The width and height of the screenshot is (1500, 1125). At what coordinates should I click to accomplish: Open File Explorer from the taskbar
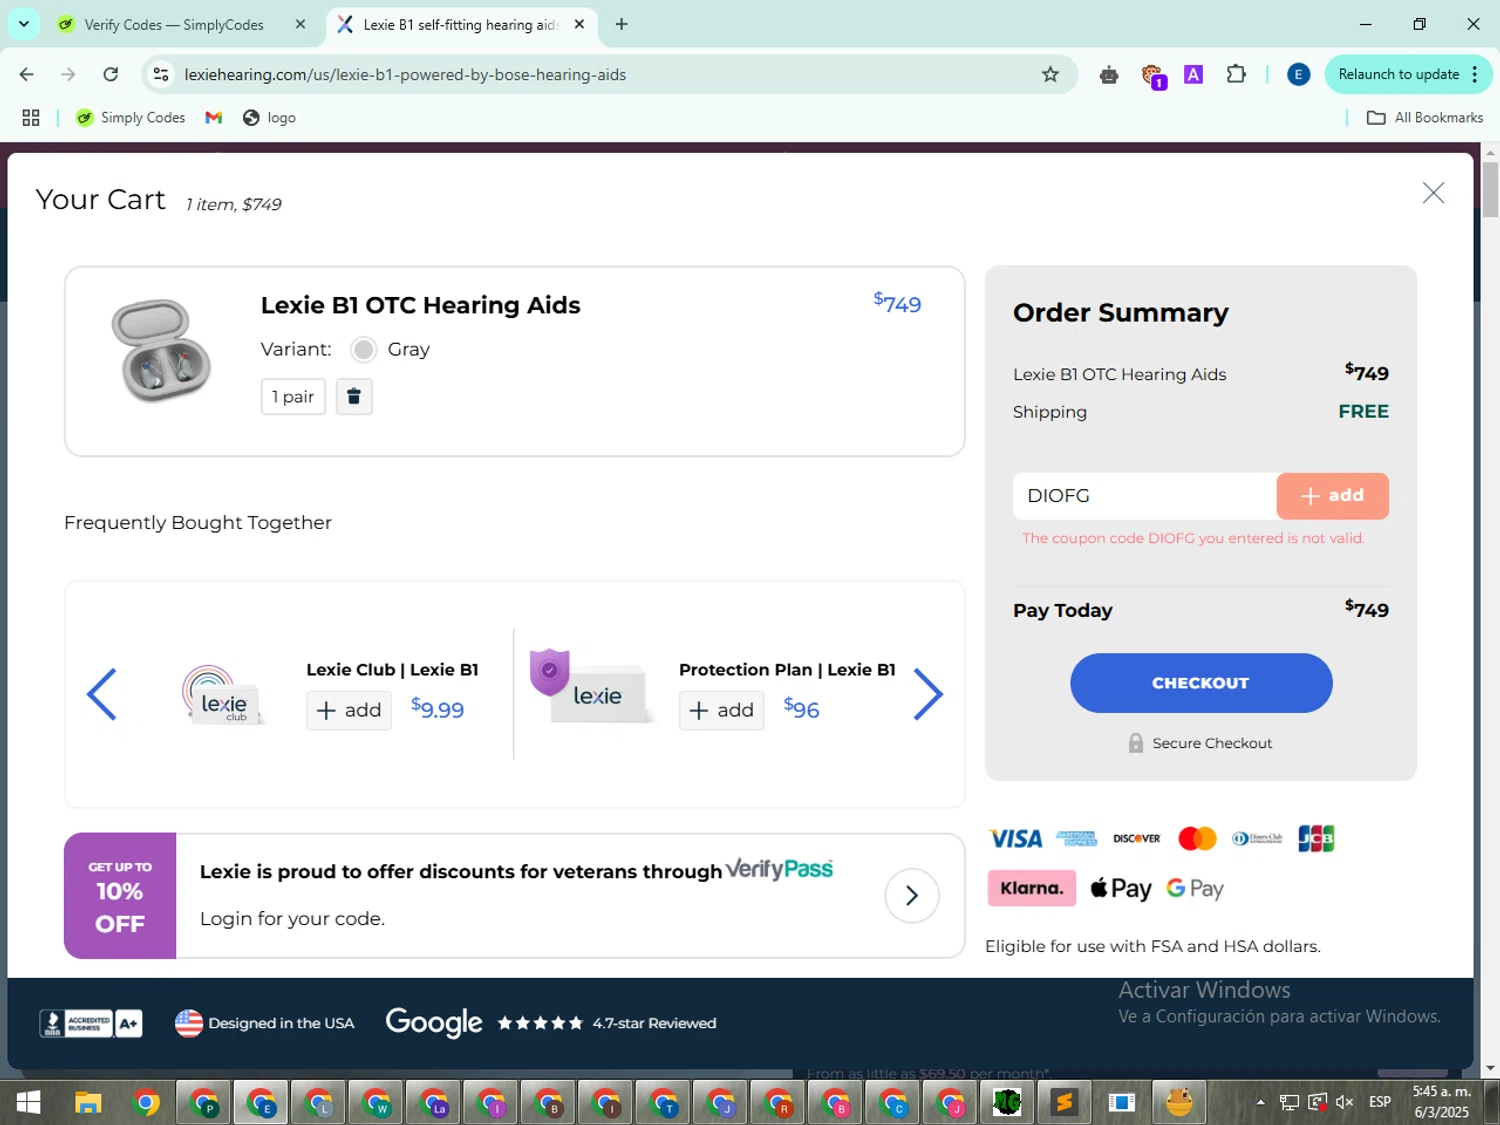point(88,1103)
